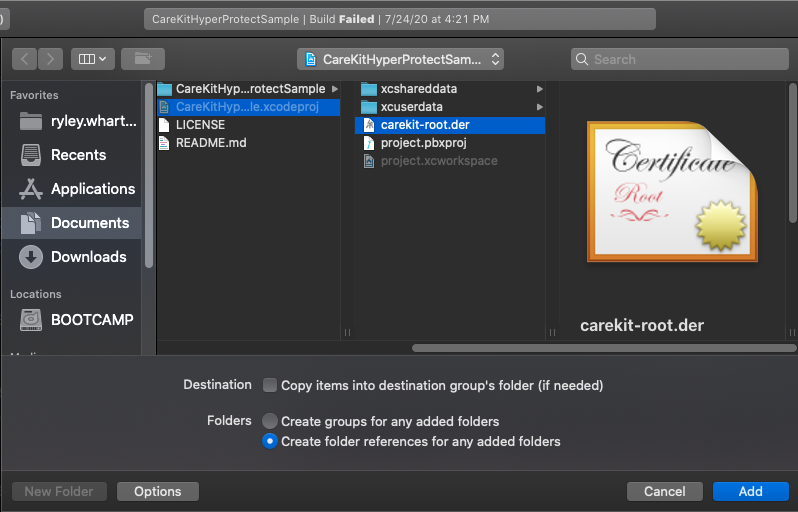Open the CareKitHyperProtectSam... path popup
The width and height of the screenshot is (798, 512).
401,60
